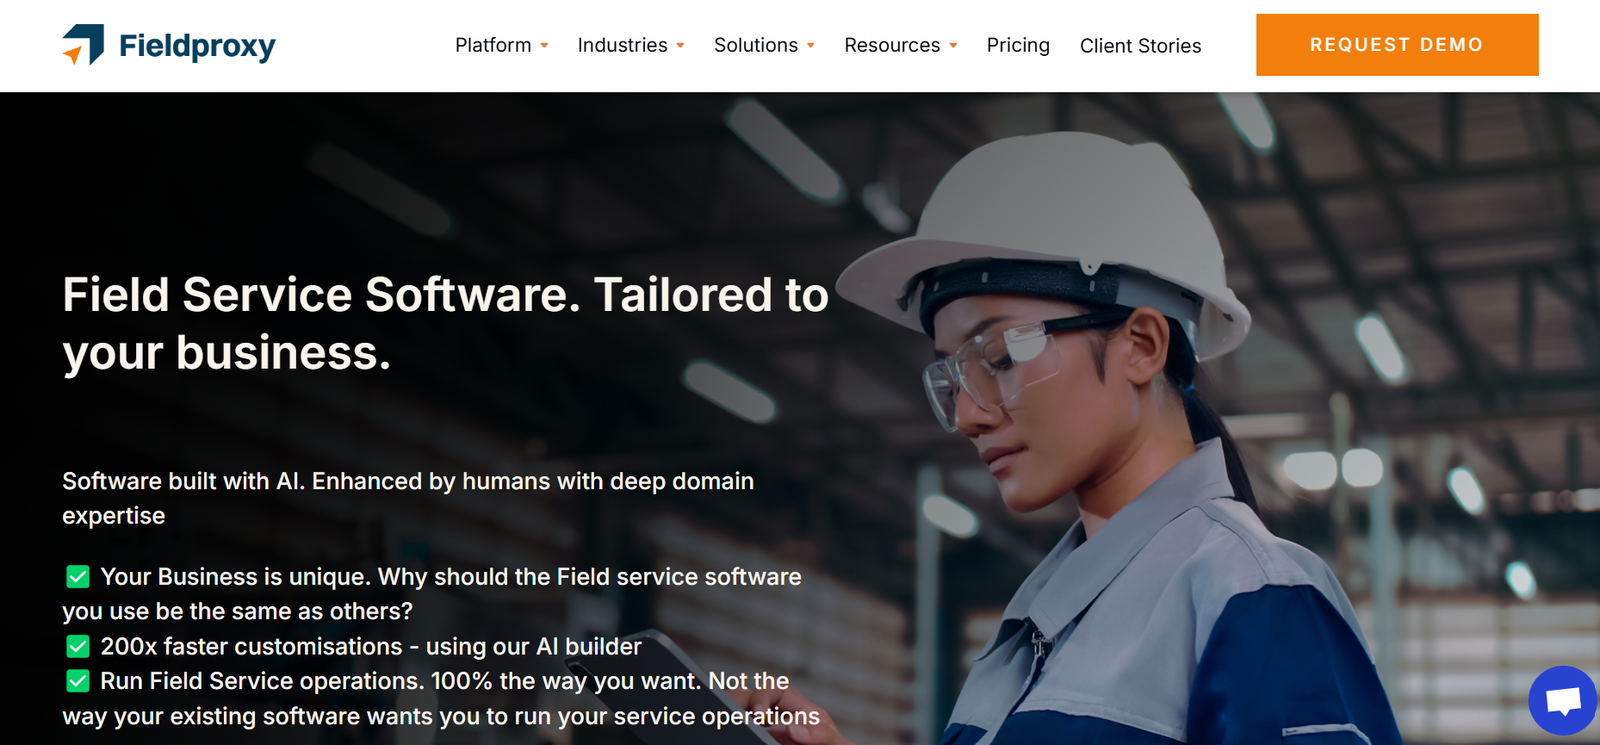Click the Solutions menu label
The height and width of the screenshot is (745, 1600).
[755, 45]
